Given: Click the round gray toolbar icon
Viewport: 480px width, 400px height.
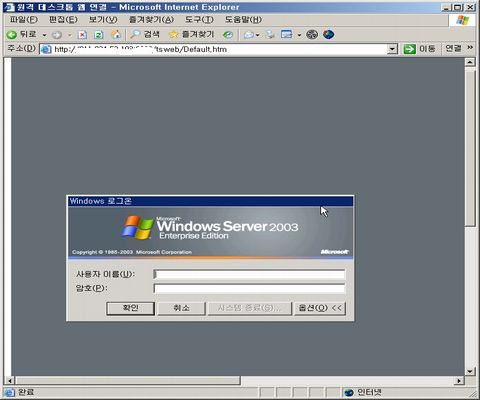Looking at the screenshot, I should point(312,34).
